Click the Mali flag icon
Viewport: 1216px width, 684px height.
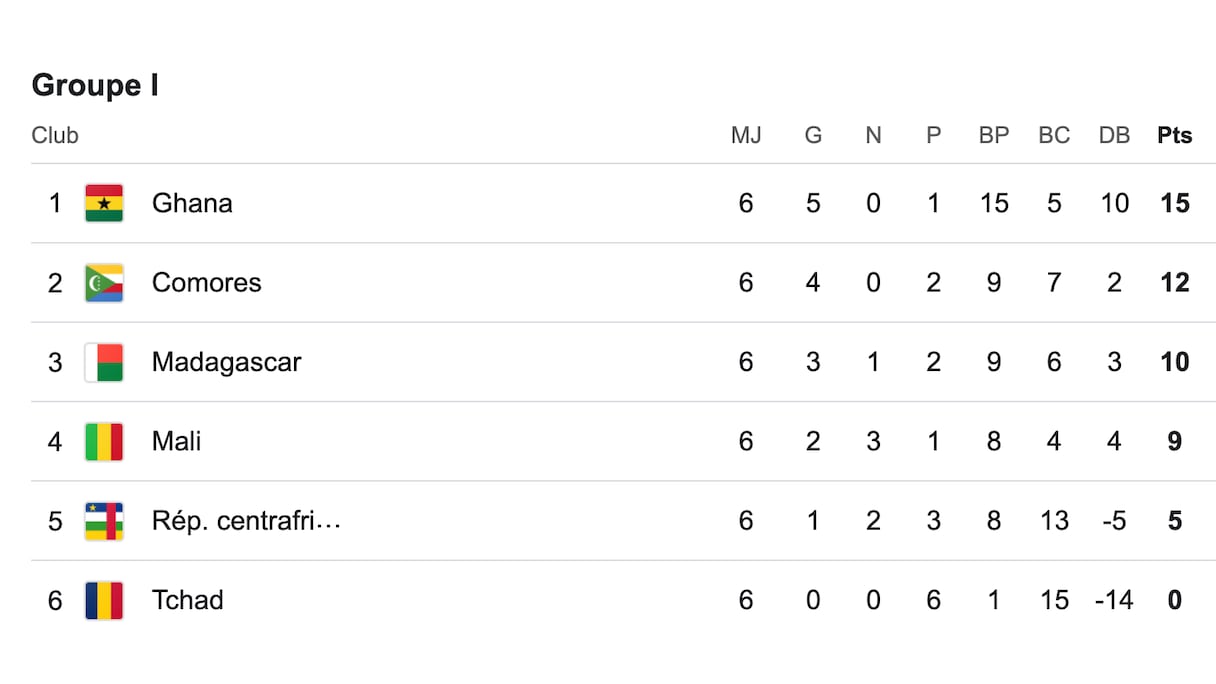[x=104, y=441]
